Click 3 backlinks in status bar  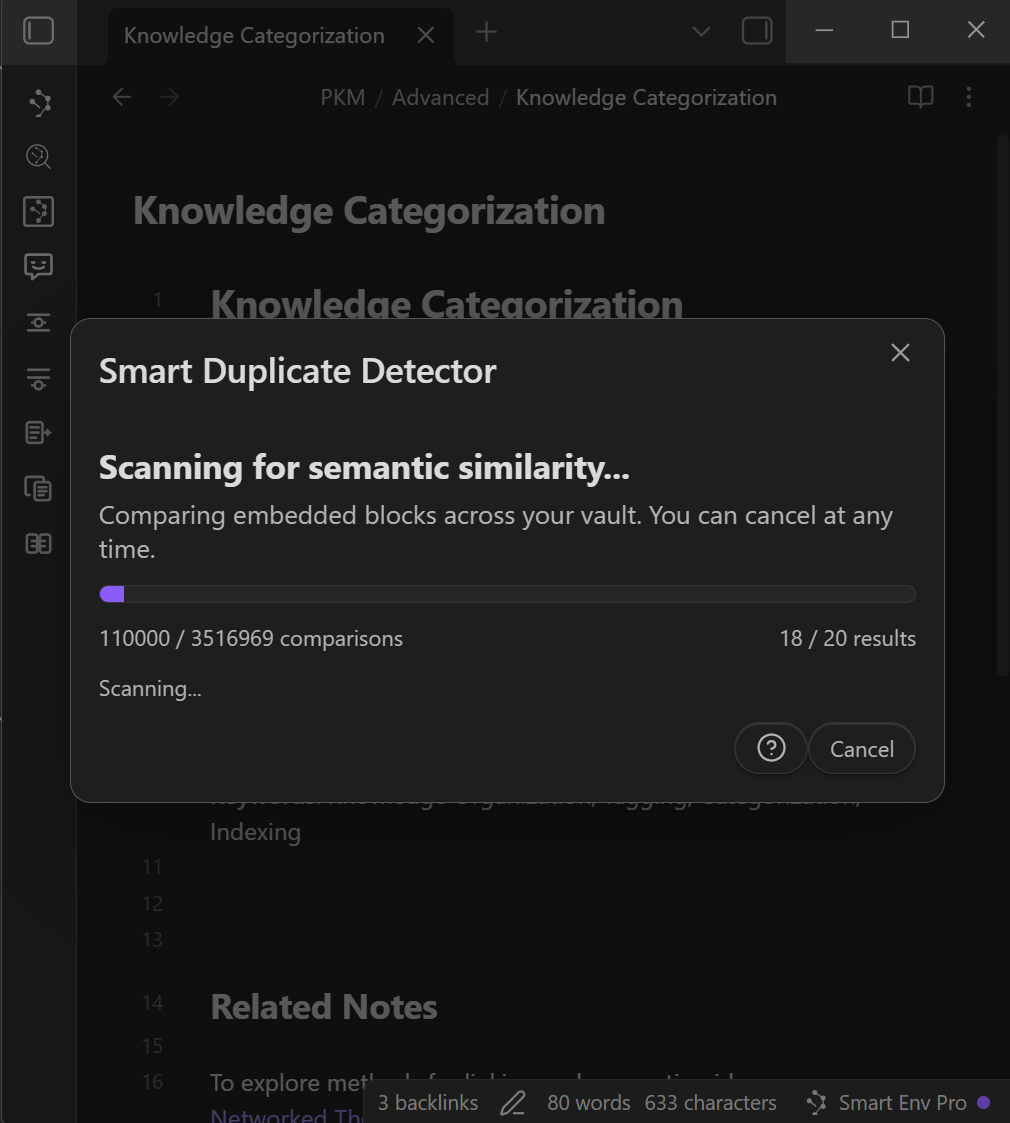click(x=428, y=1103)
